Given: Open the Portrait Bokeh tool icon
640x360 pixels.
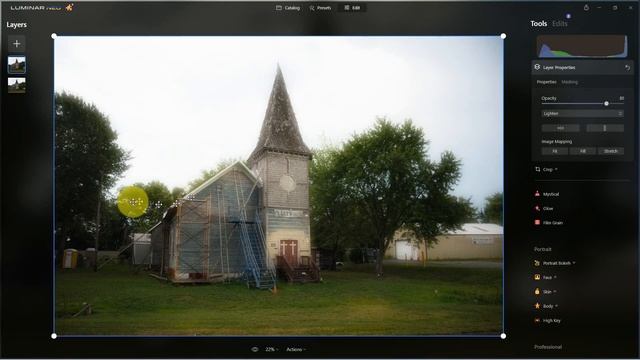Looking at the screenshot, I should pos(537,263).
